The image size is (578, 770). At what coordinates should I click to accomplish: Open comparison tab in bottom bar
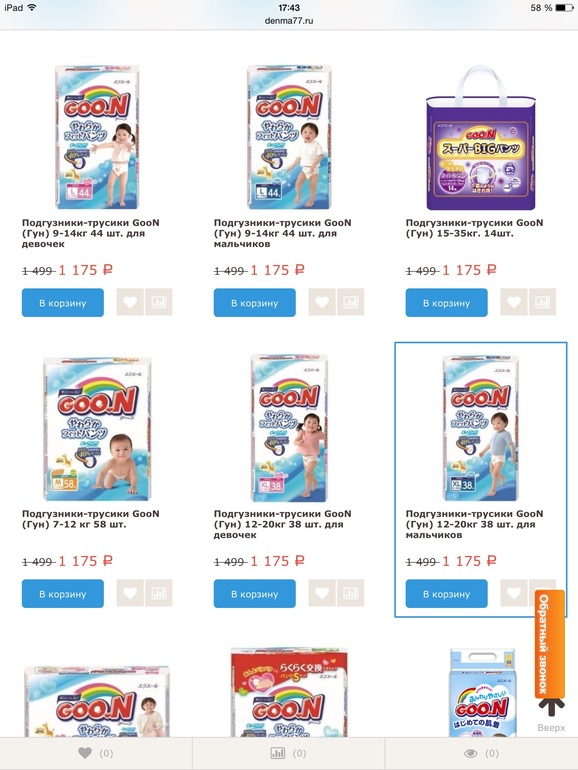coord(288,753)
